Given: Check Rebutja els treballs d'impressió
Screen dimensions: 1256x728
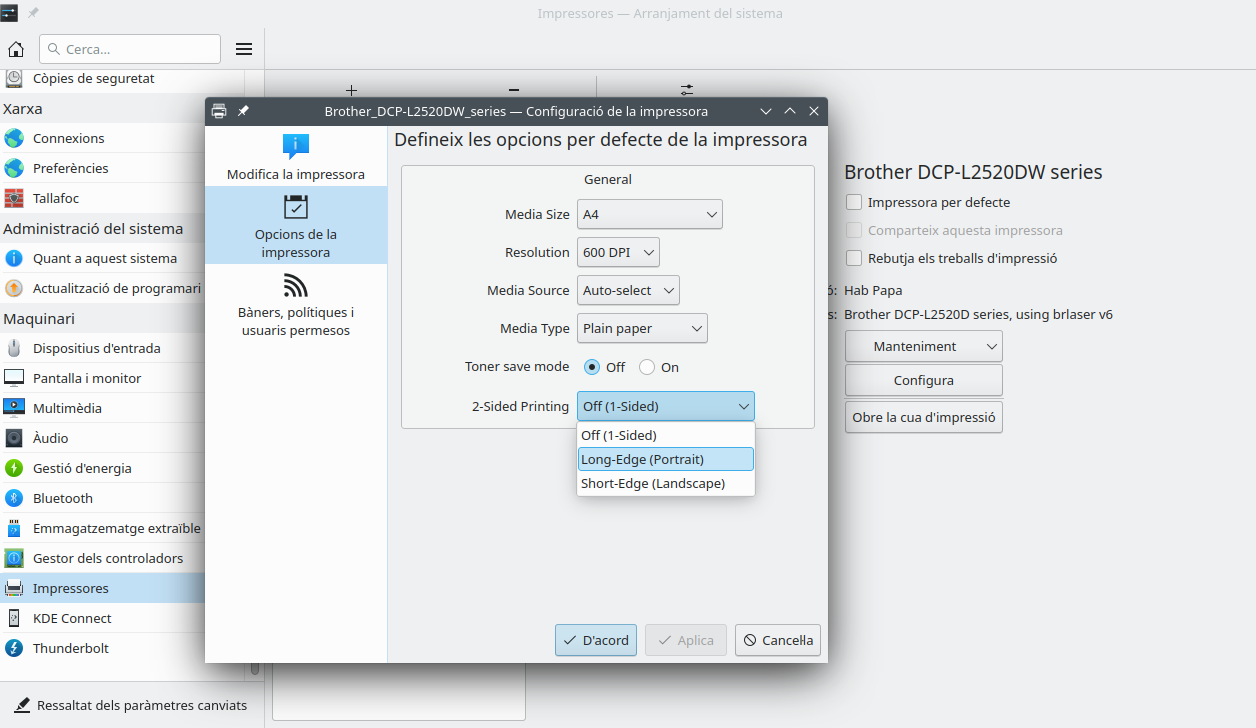Looking at the screenshot, I should [x=854, y=258].
